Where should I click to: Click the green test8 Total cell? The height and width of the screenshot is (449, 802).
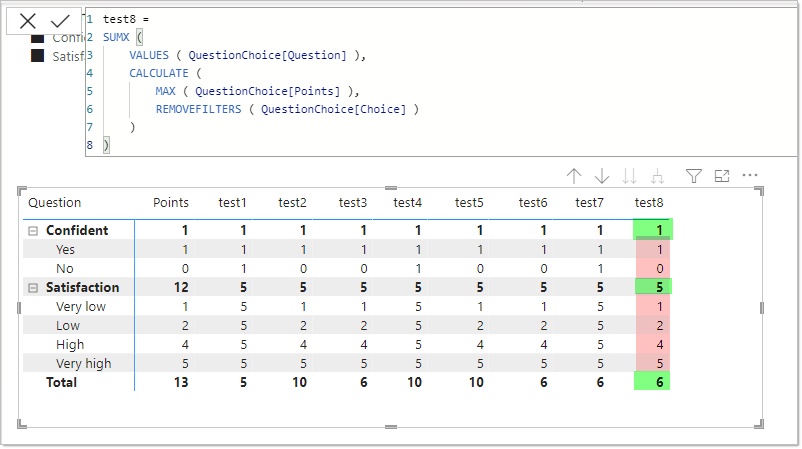tap(652, 382)
